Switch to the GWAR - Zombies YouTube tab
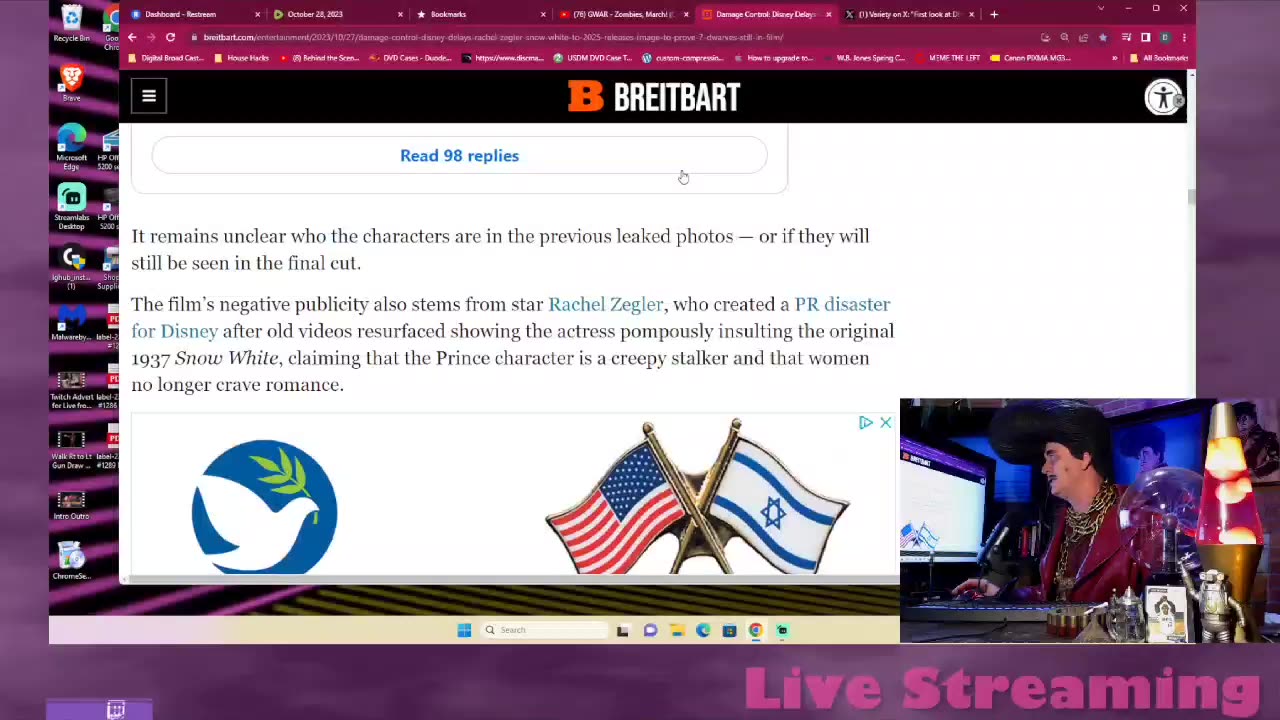Image resolution: width=1280 pixels, height=720 pixels. click(623, 14)
